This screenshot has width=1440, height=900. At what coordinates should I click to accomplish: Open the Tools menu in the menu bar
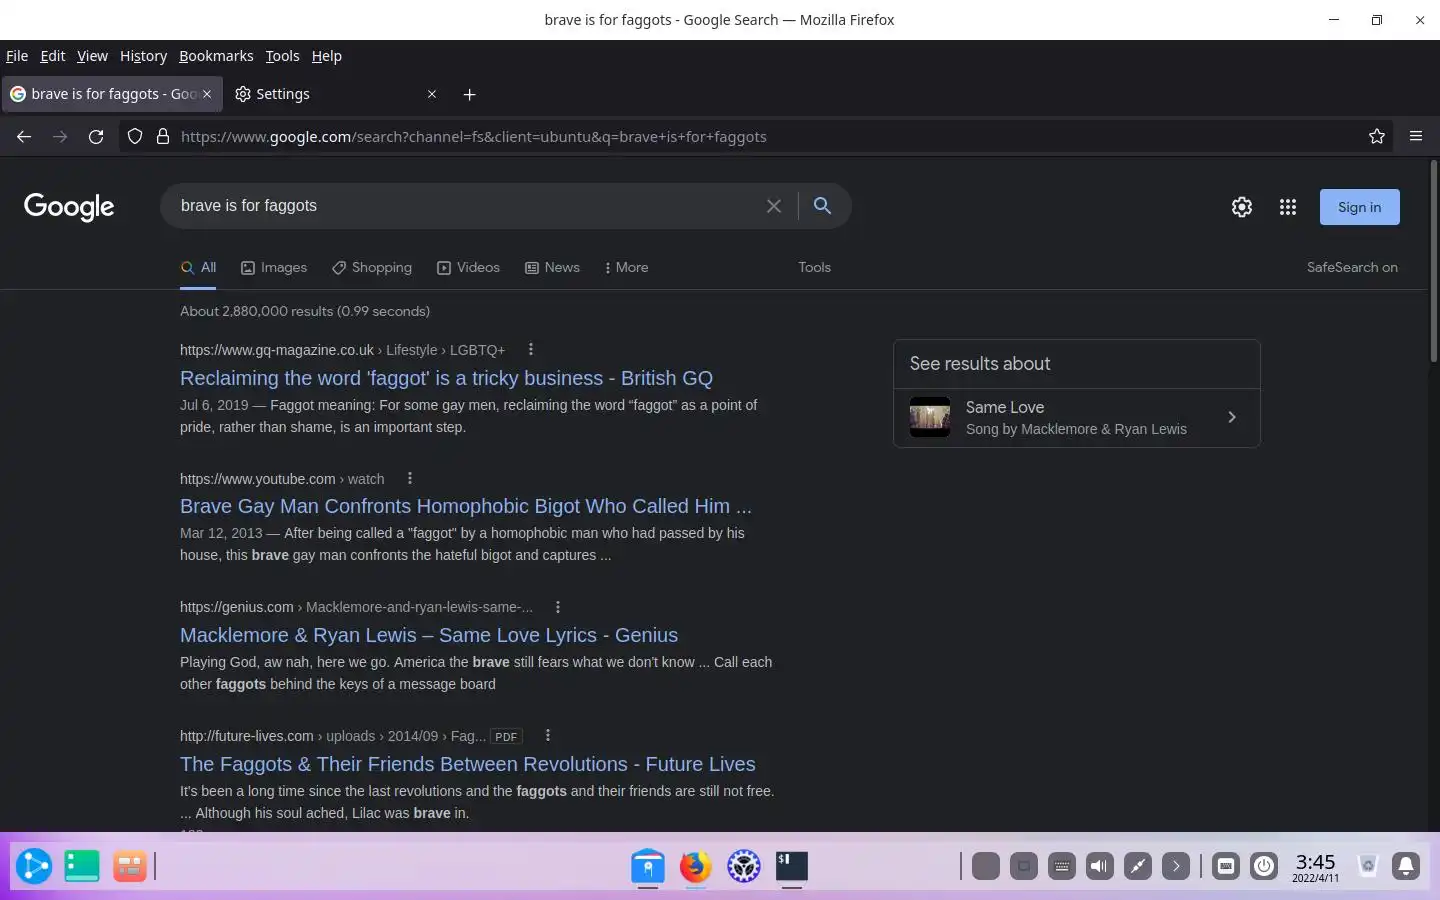point(282,56)
